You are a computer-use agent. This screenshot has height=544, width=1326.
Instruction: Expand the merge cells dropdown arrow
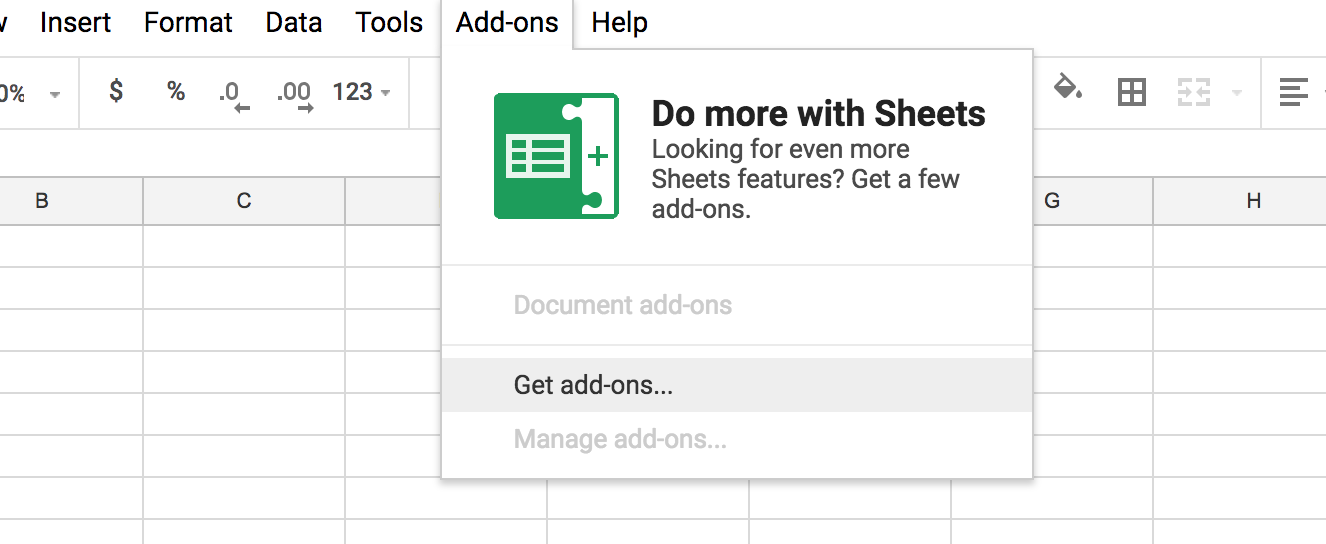pyautogui.click(x=1236, y=94)
